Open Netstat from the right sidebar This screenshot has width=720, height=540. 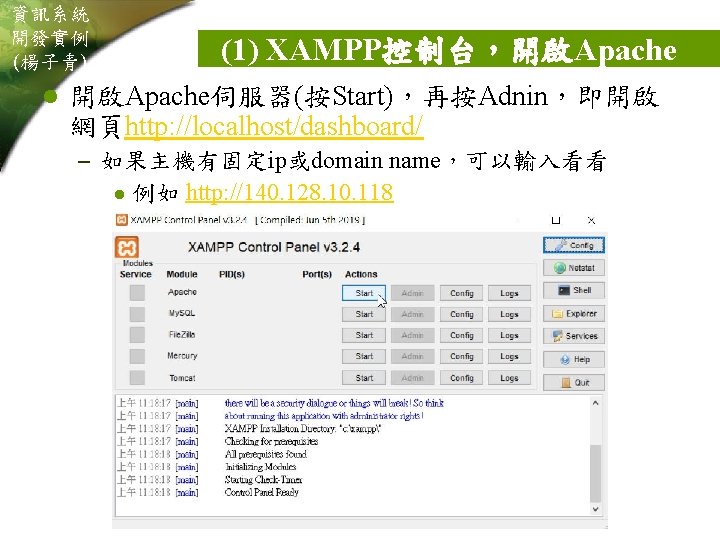574,268
